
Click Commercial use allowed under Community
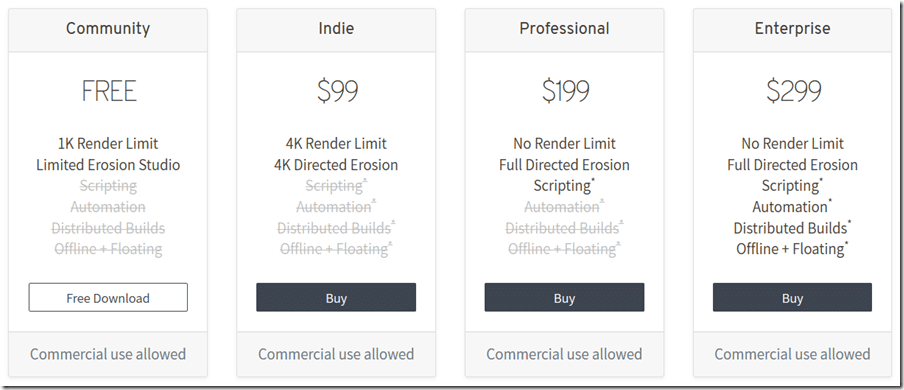(x=108, y=354)
